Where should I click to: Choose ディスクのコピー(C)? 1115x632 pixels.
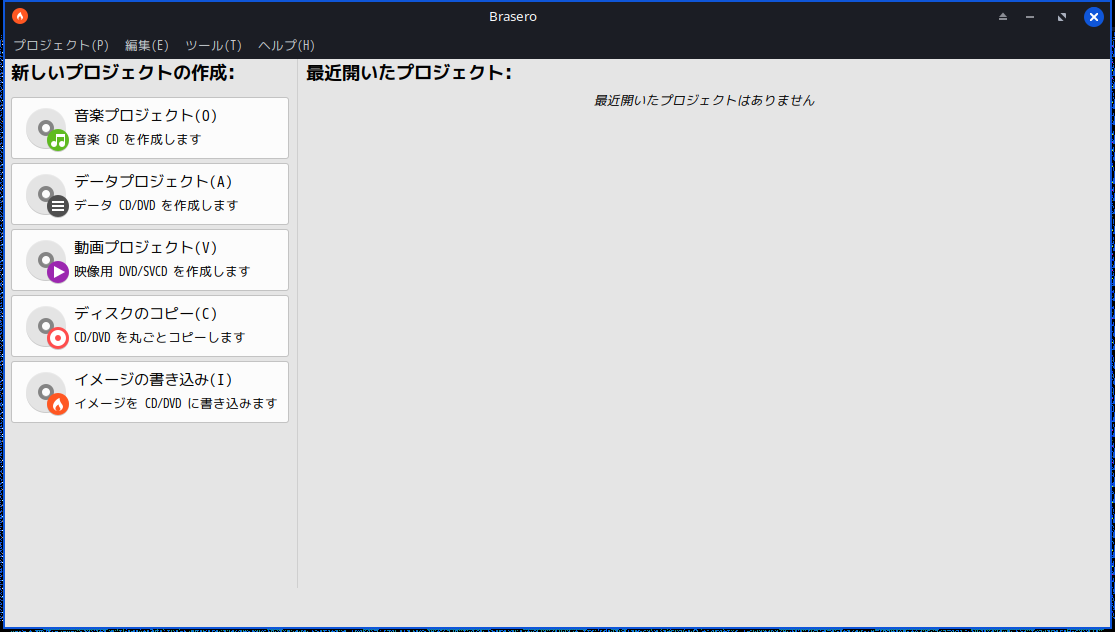(150, 326)
